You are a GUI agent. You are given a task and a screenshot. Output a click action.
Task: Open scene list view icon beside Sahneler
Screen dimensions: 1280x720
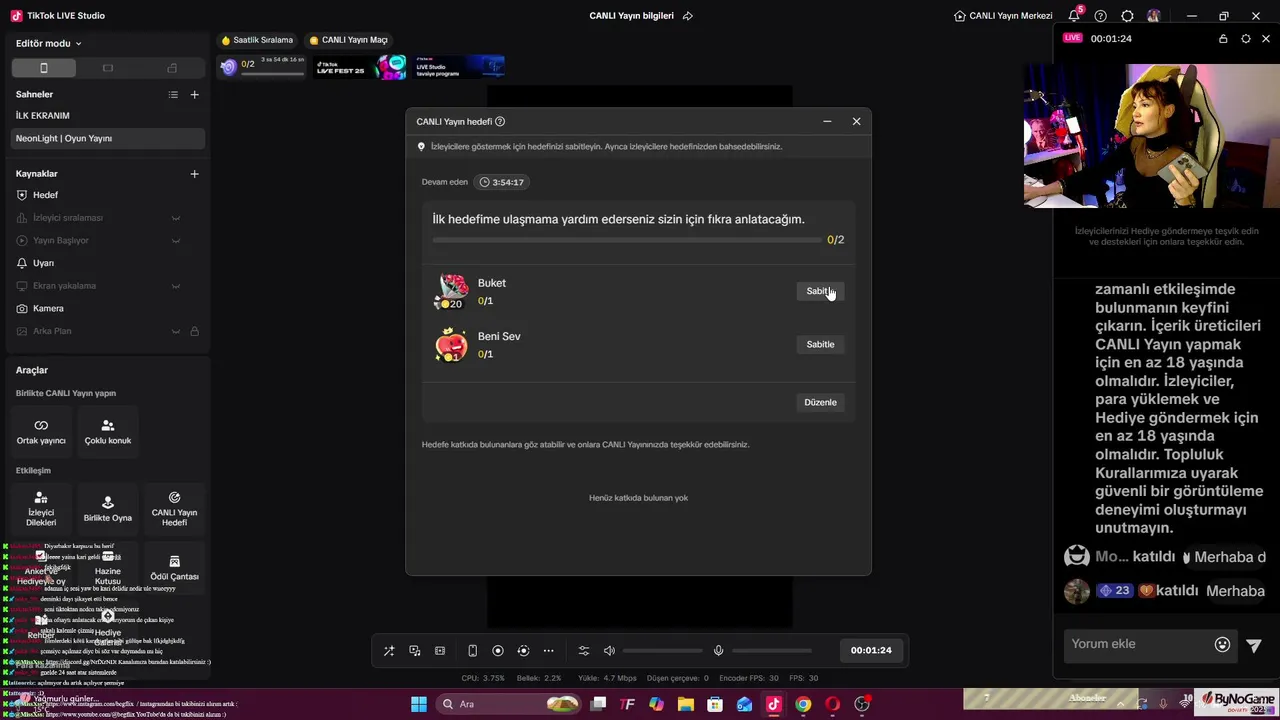pos(173,94)
